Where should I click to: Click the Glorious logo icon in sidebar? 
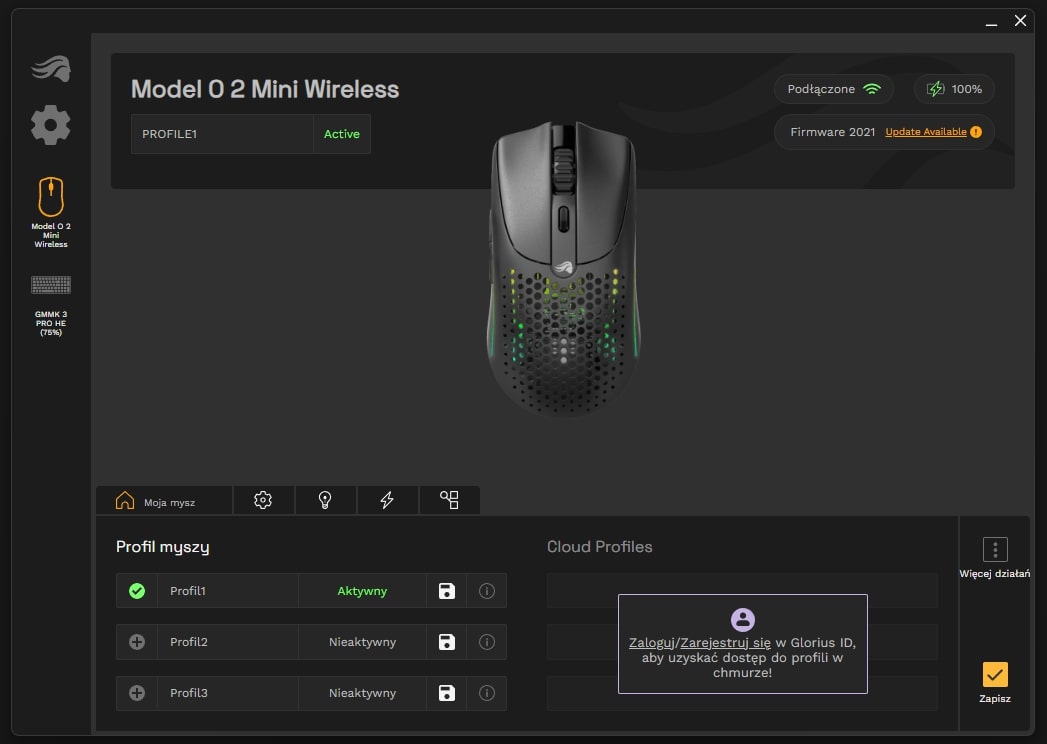point(51,68)
